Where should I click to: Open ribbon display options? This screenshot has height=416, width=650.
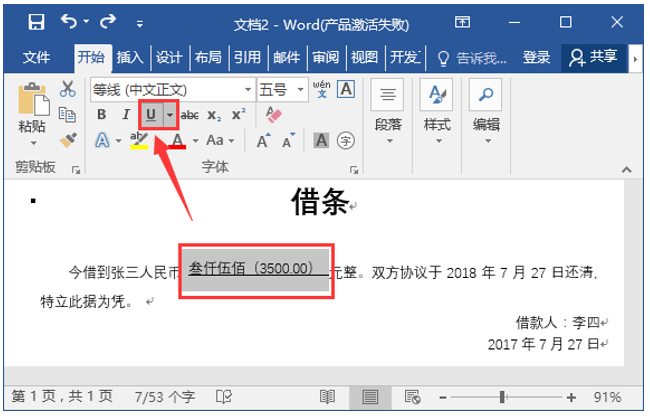462,22
